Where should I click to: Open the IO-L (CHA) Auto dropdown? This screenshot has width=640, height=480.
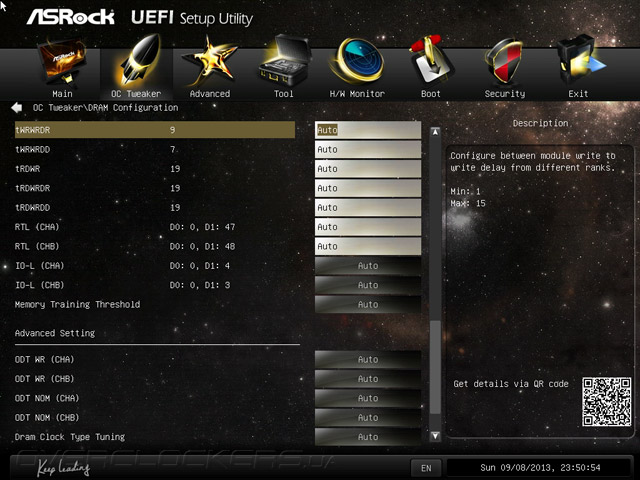click(x=368, y=266)
